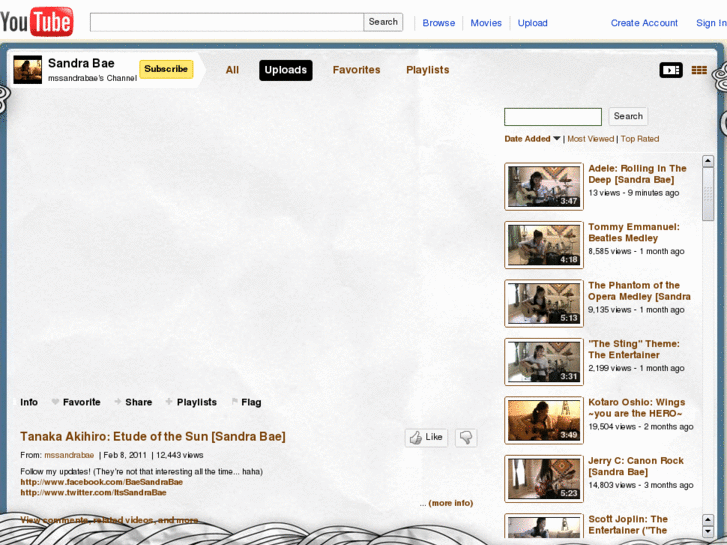Click the YouTube logo
The image size is (727, 545).
point(37,21)
